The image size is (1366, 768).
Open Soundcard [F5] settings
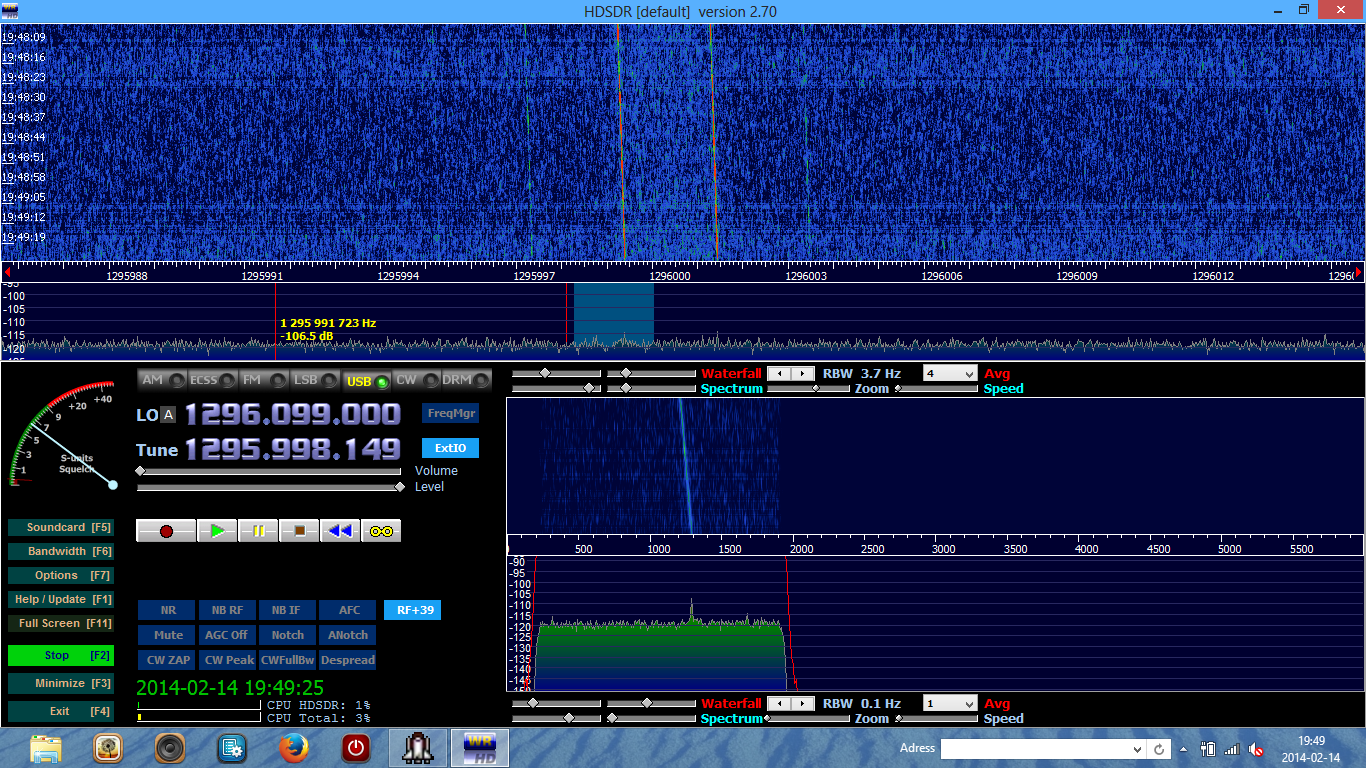[60, 527]
